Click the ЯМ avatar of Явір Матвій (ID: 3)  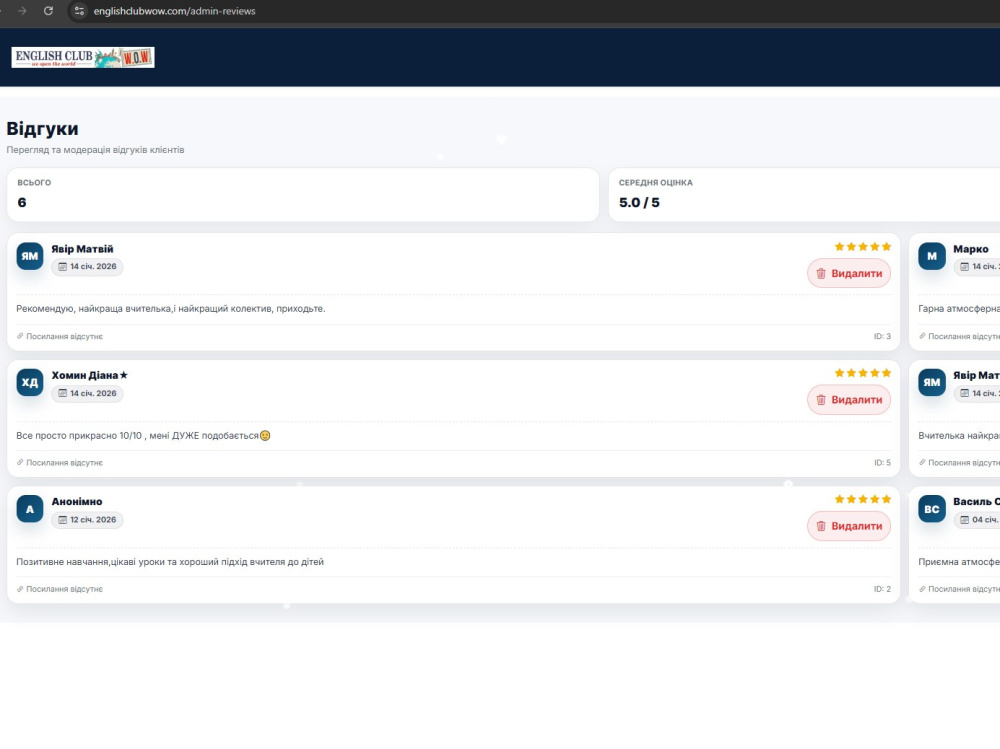click(x=30, y=256)
